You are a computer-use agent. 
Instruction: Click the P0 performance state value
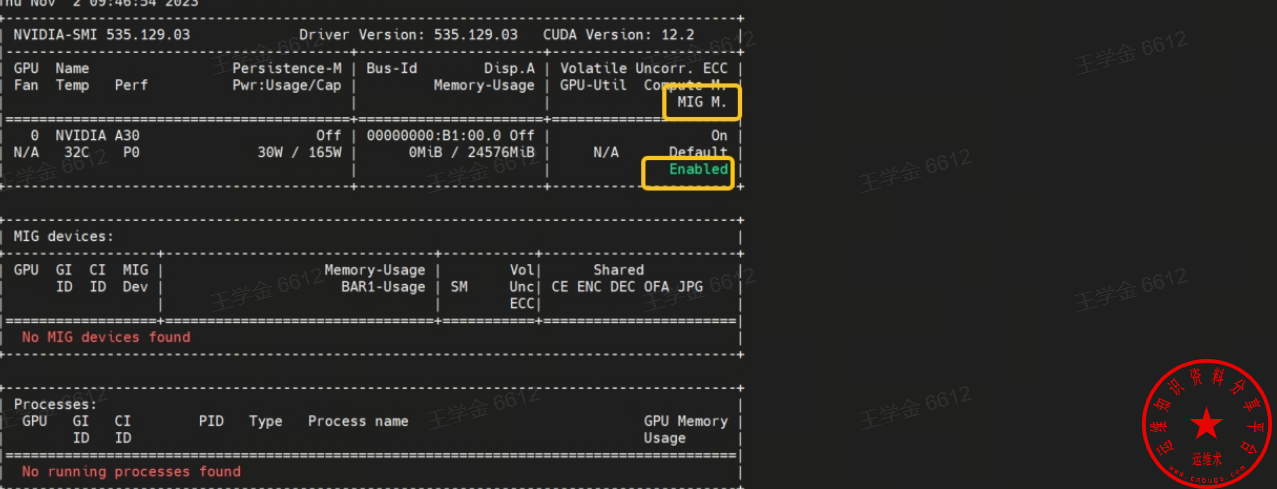point(131,152)
